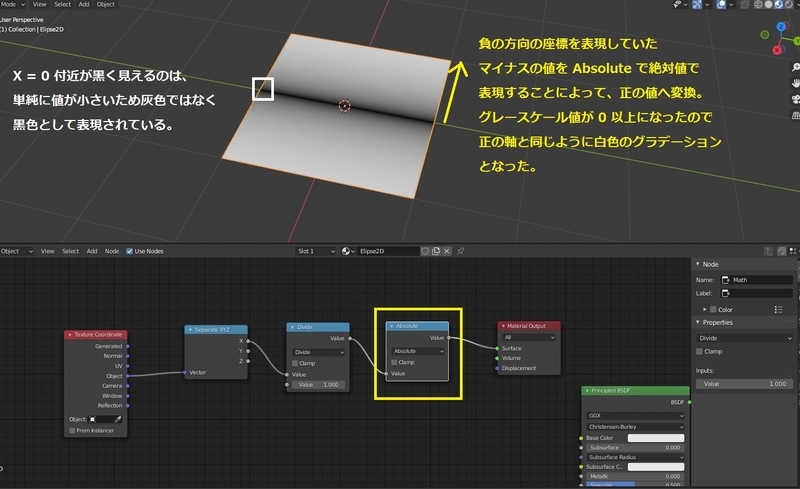This screenshot has height=489, width=800.
Task: Switch perspective/orthographic grid icon
Action: click(795, 115)
